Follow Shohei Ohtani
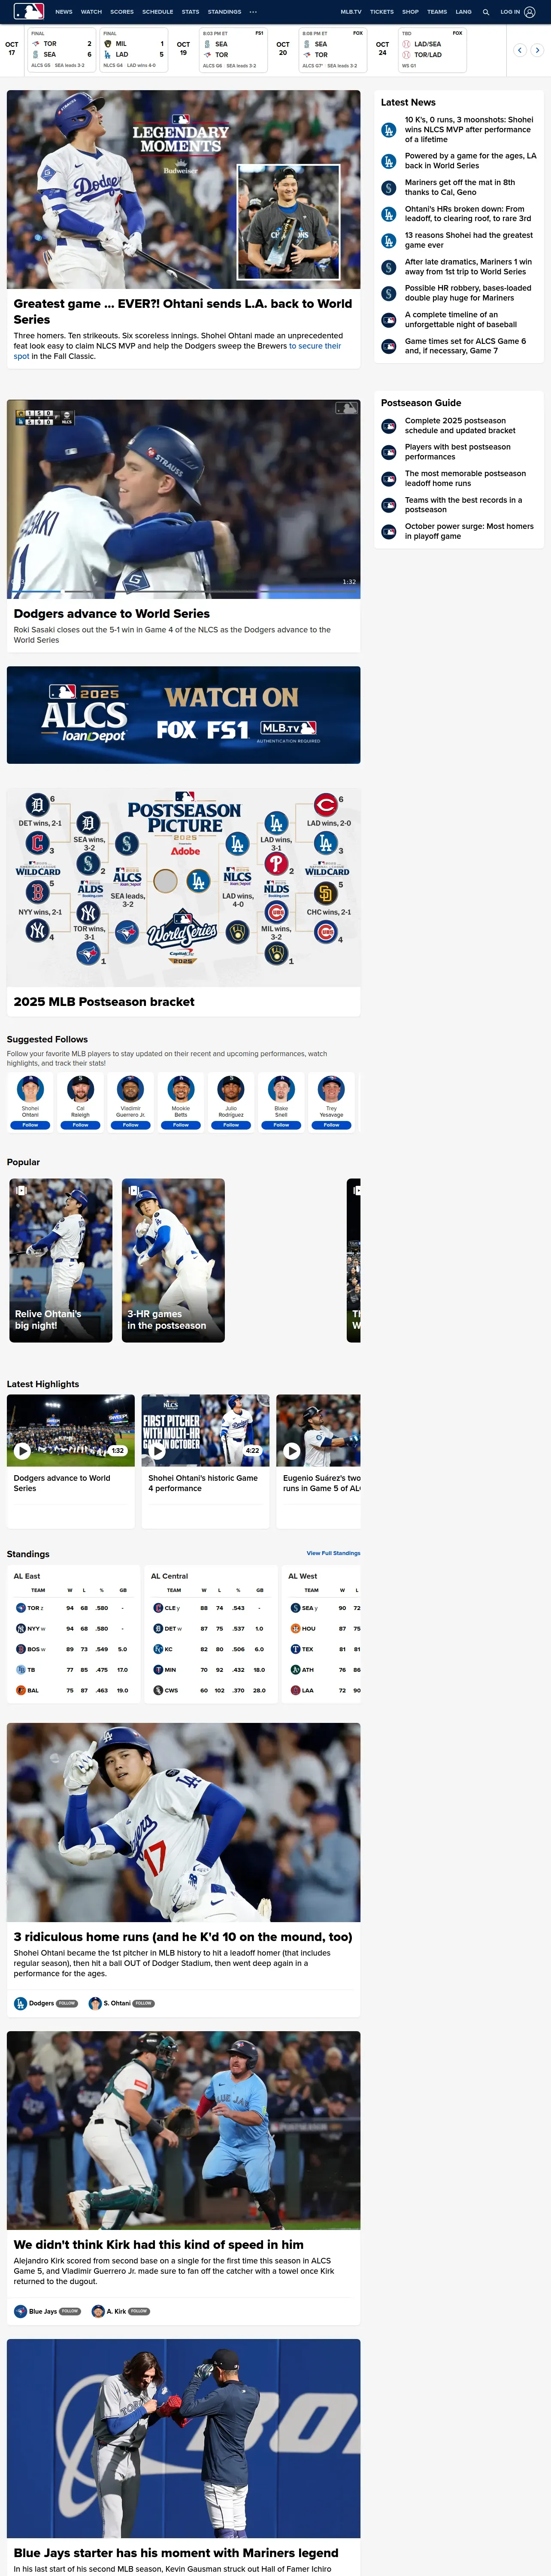This screenshot has width=551, height=2576. [31, 1125]
